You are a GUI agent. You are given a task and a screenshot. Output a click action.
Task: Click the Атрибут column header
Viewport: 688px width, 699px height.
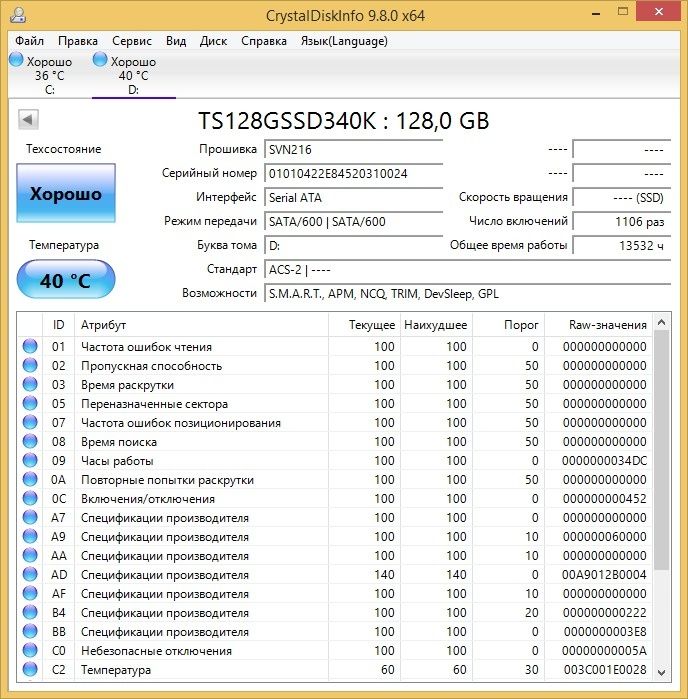pos(201,325)
